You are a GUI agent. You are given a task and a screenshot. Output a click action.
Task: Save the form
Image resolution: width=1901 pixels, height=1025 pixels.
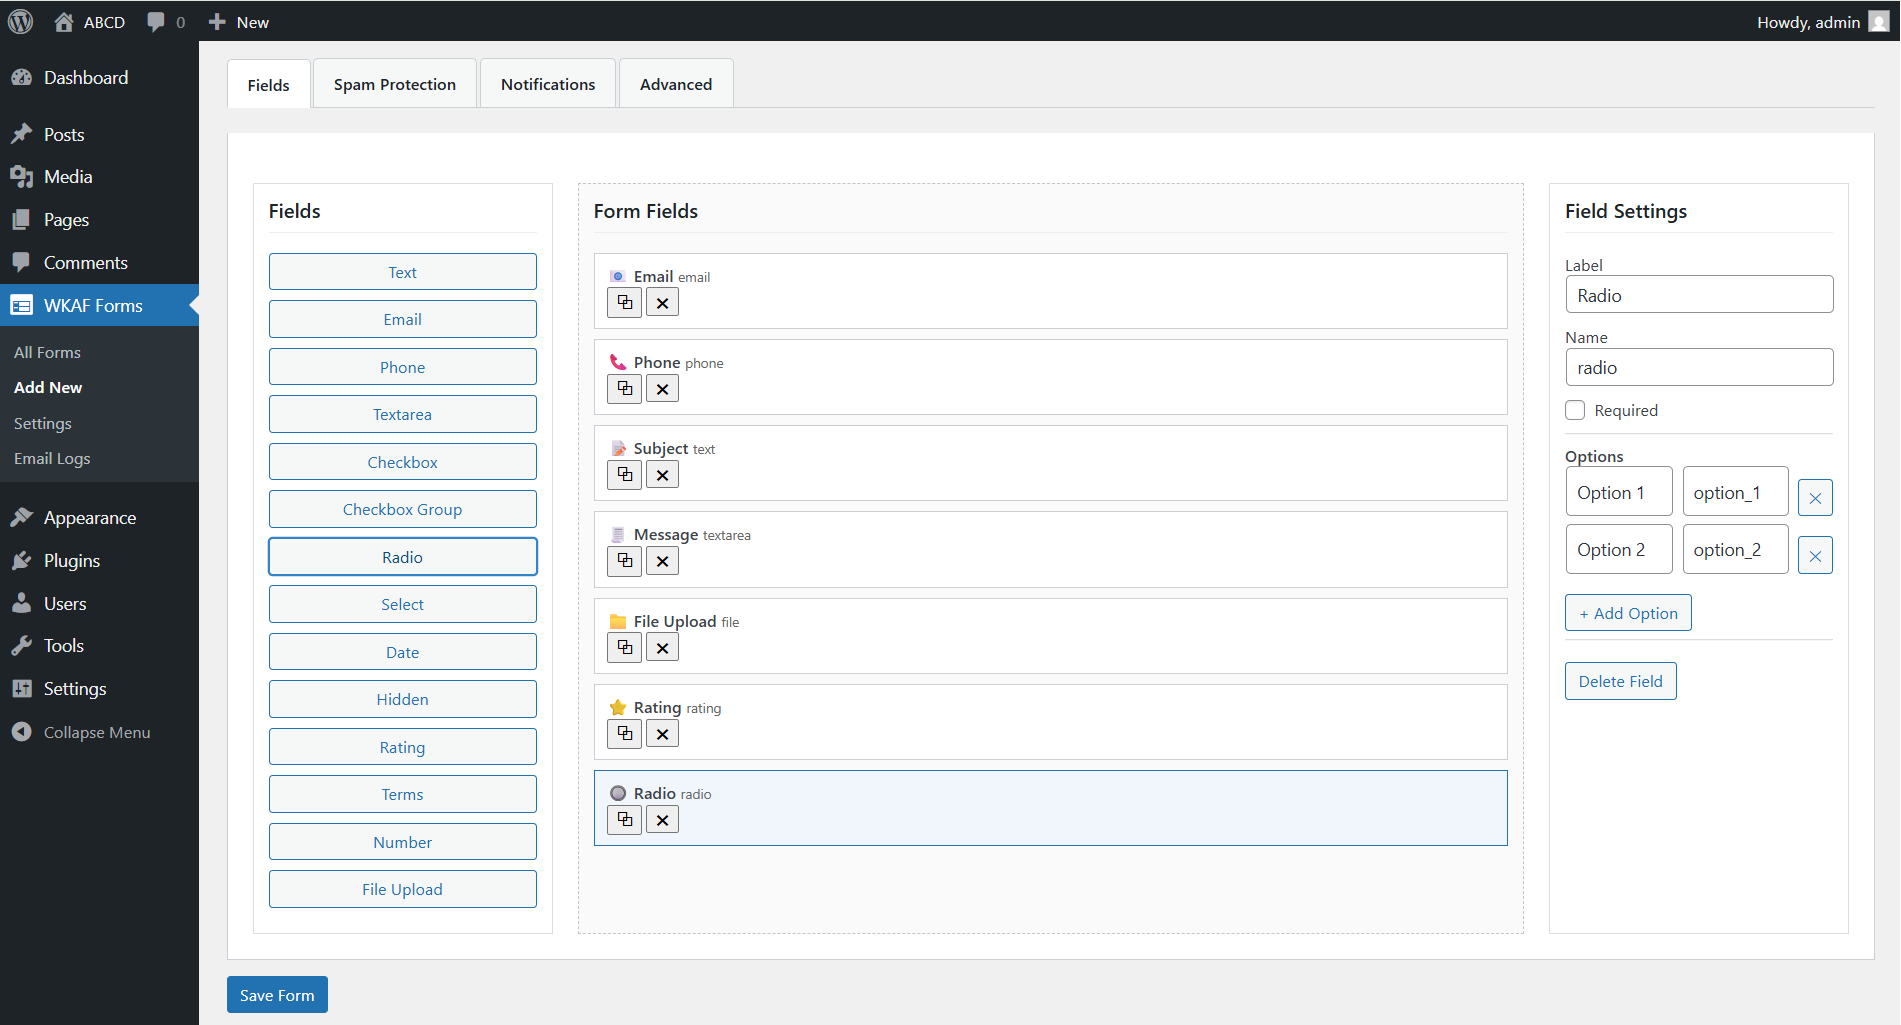coord(277,995)
